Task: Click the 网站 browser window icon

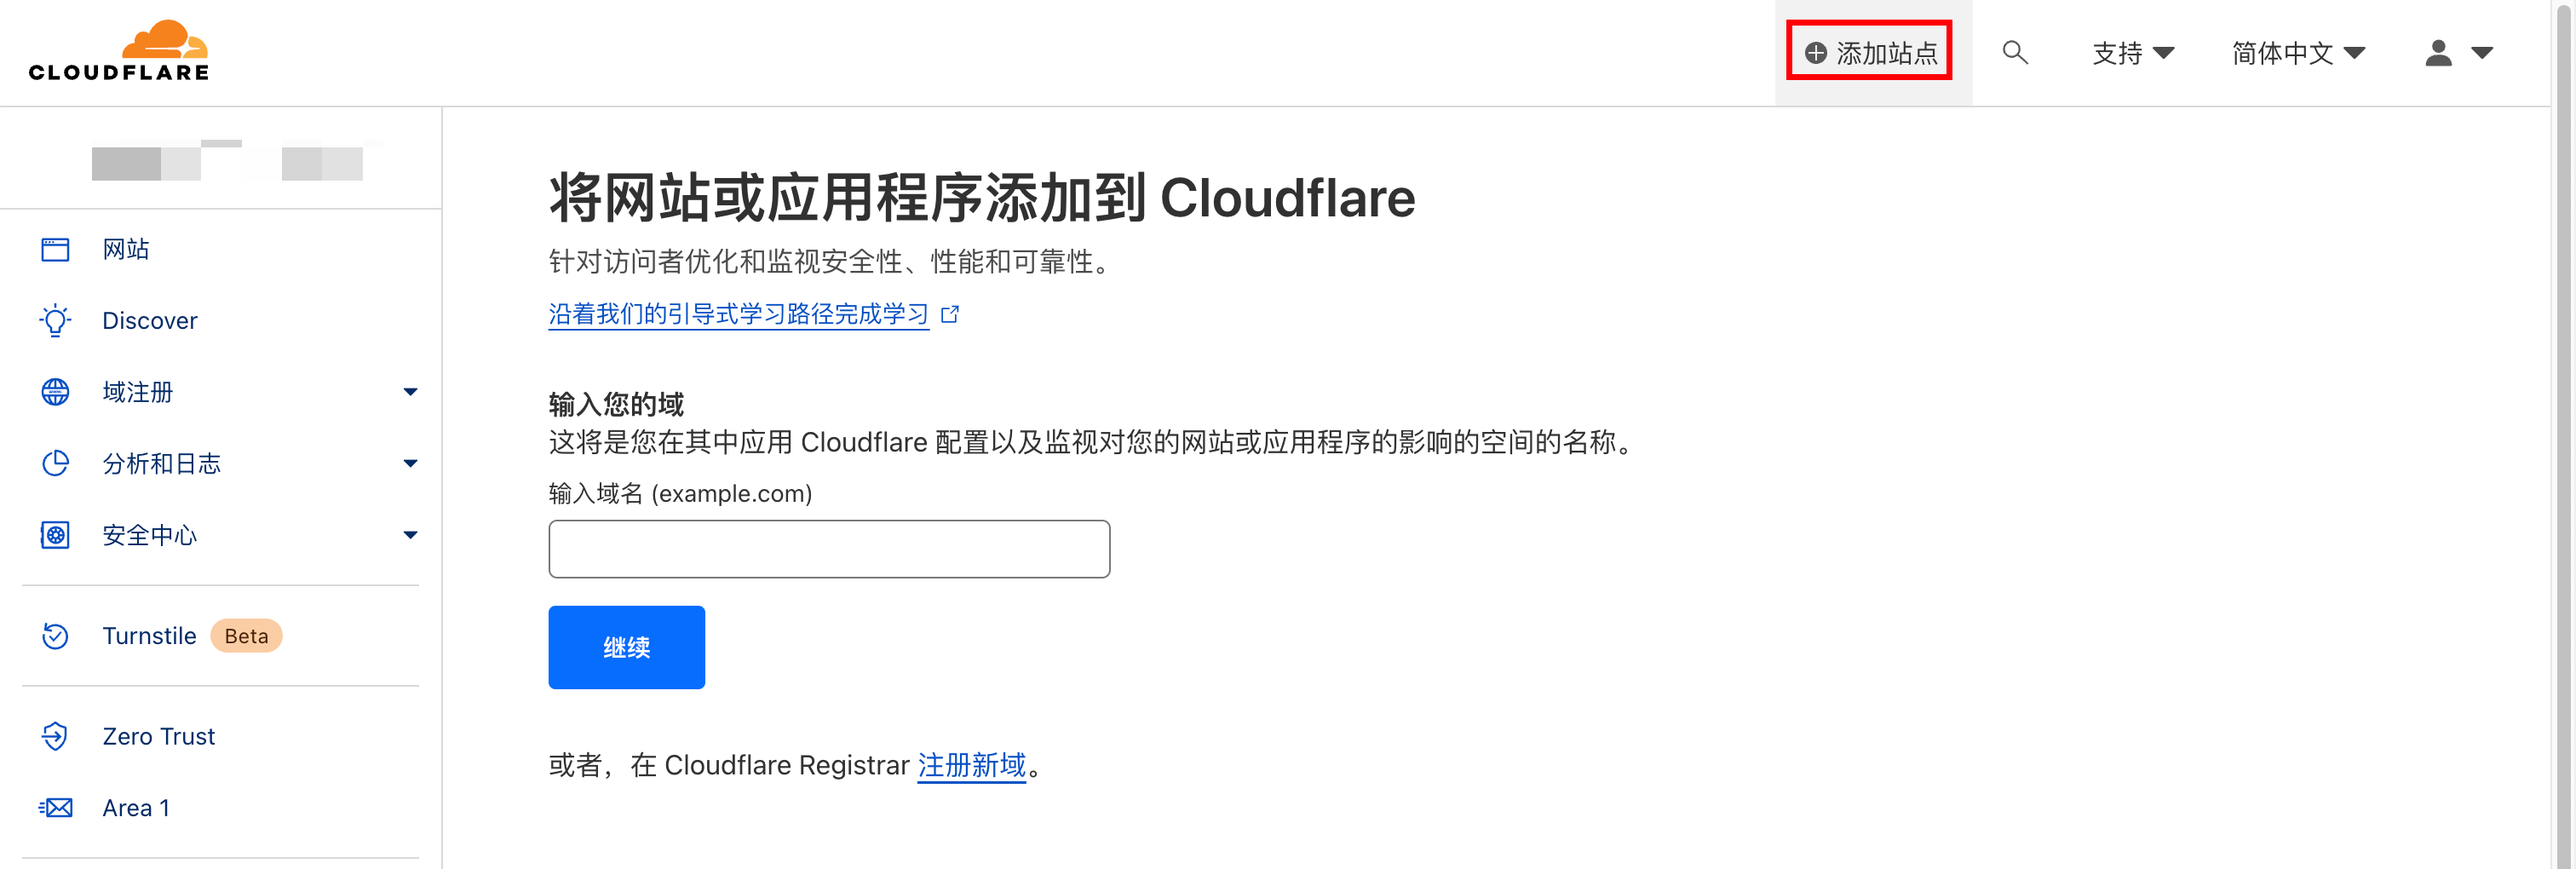Action: tap(55, 249)
